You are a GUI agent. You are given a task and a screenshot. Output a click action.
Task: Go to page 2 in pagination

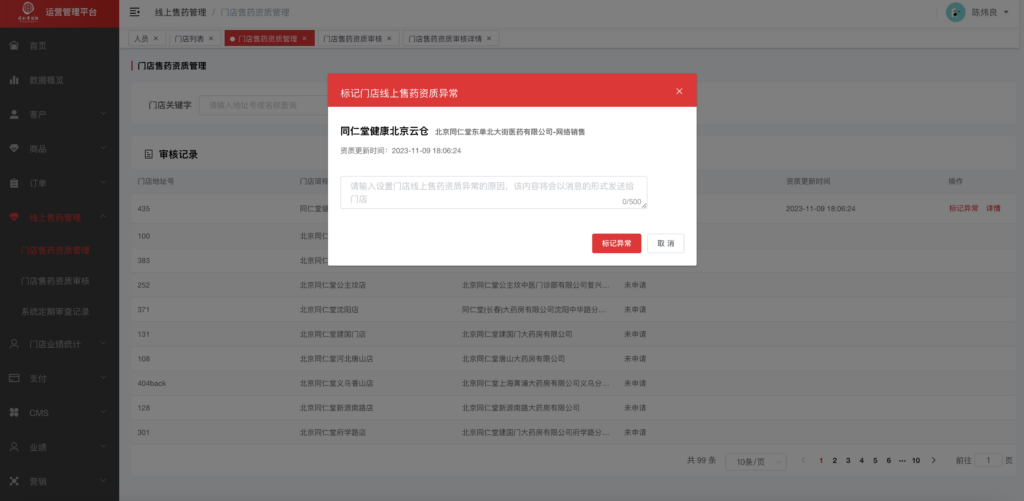(835, 461)
